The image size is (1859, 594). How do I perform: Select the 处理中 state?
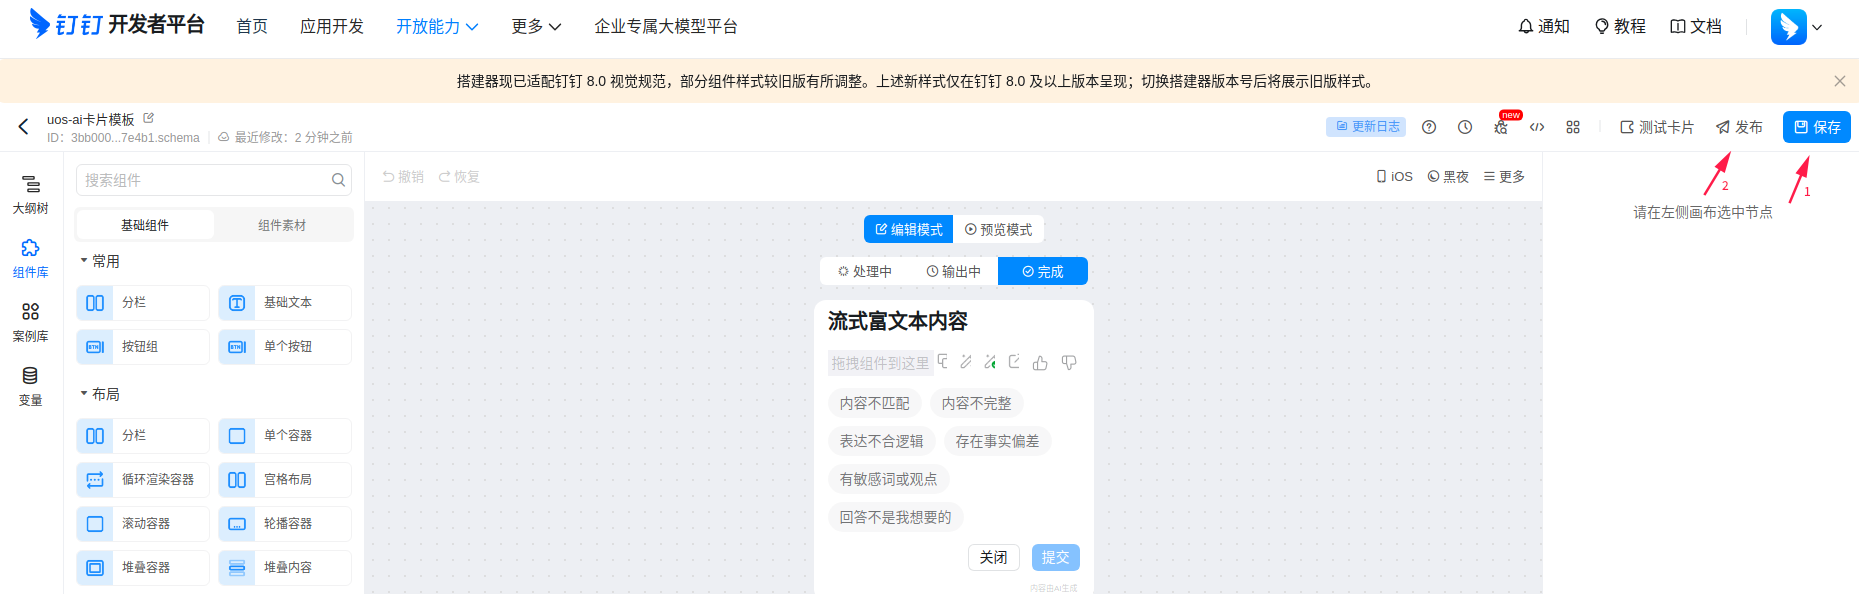864,271
